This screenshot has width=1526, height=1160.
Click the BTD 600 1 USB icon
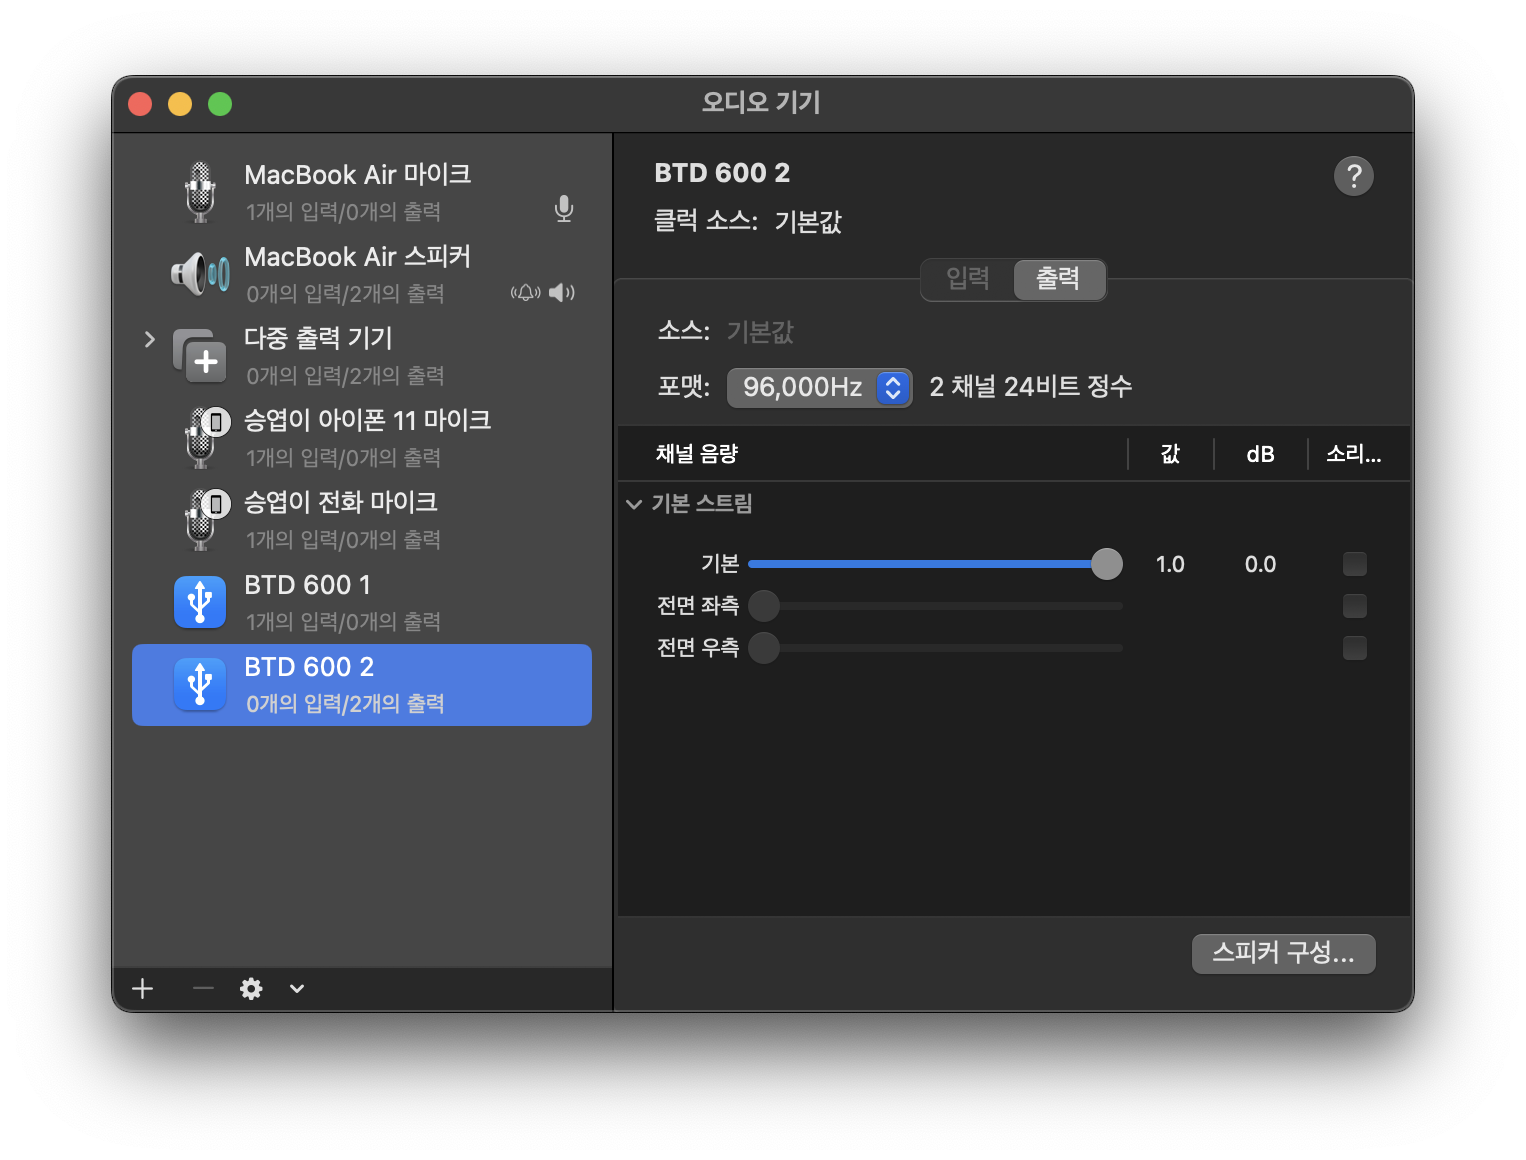200,602
